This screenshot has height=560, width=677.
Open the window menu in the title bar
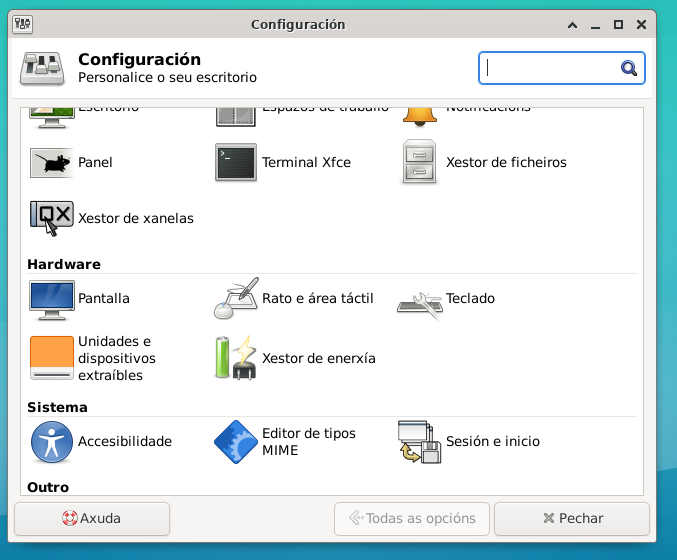tap(22, 24)
